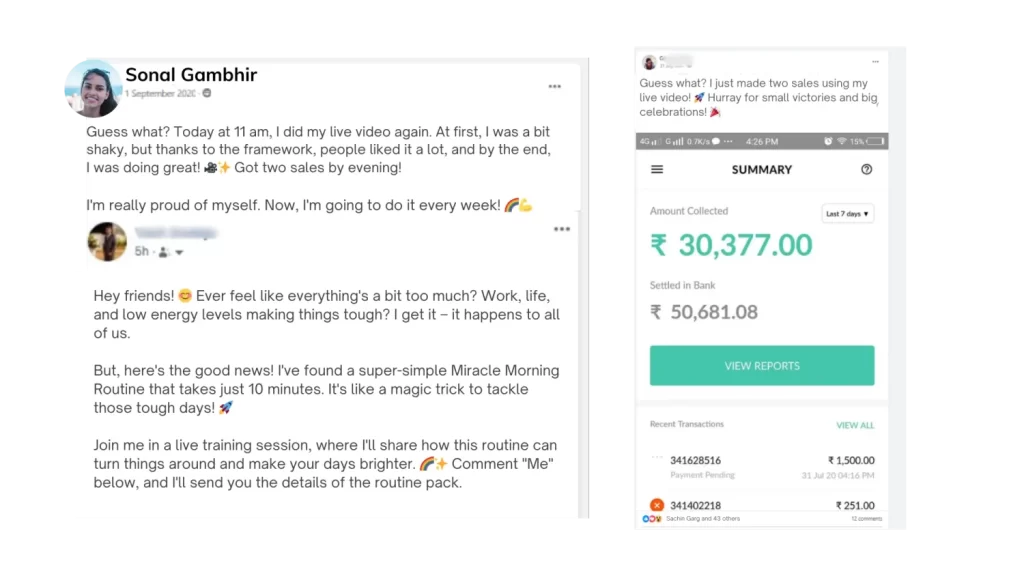This screenshot has width=1024, height=576.
Task: Click the pending dots beside transaction 341628516
Action: pos(657,458)
